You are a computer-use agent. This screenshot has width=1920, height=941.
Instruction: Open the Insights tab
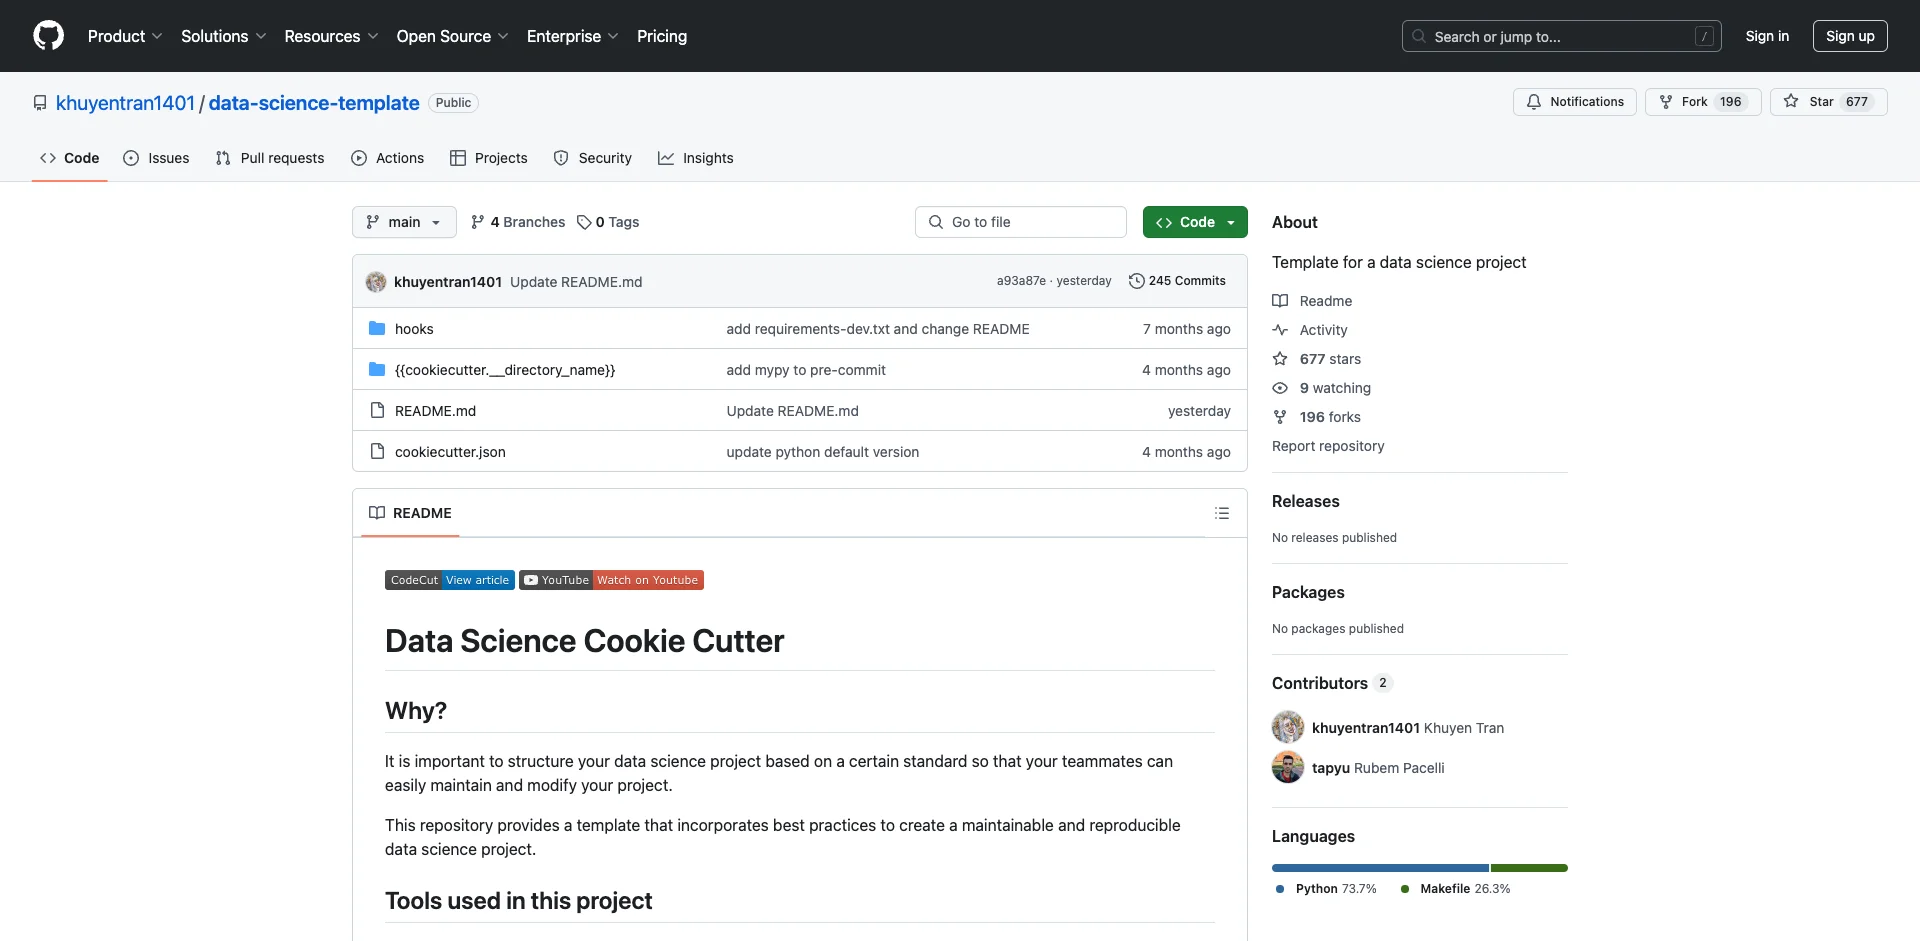(x=696, y=158)
